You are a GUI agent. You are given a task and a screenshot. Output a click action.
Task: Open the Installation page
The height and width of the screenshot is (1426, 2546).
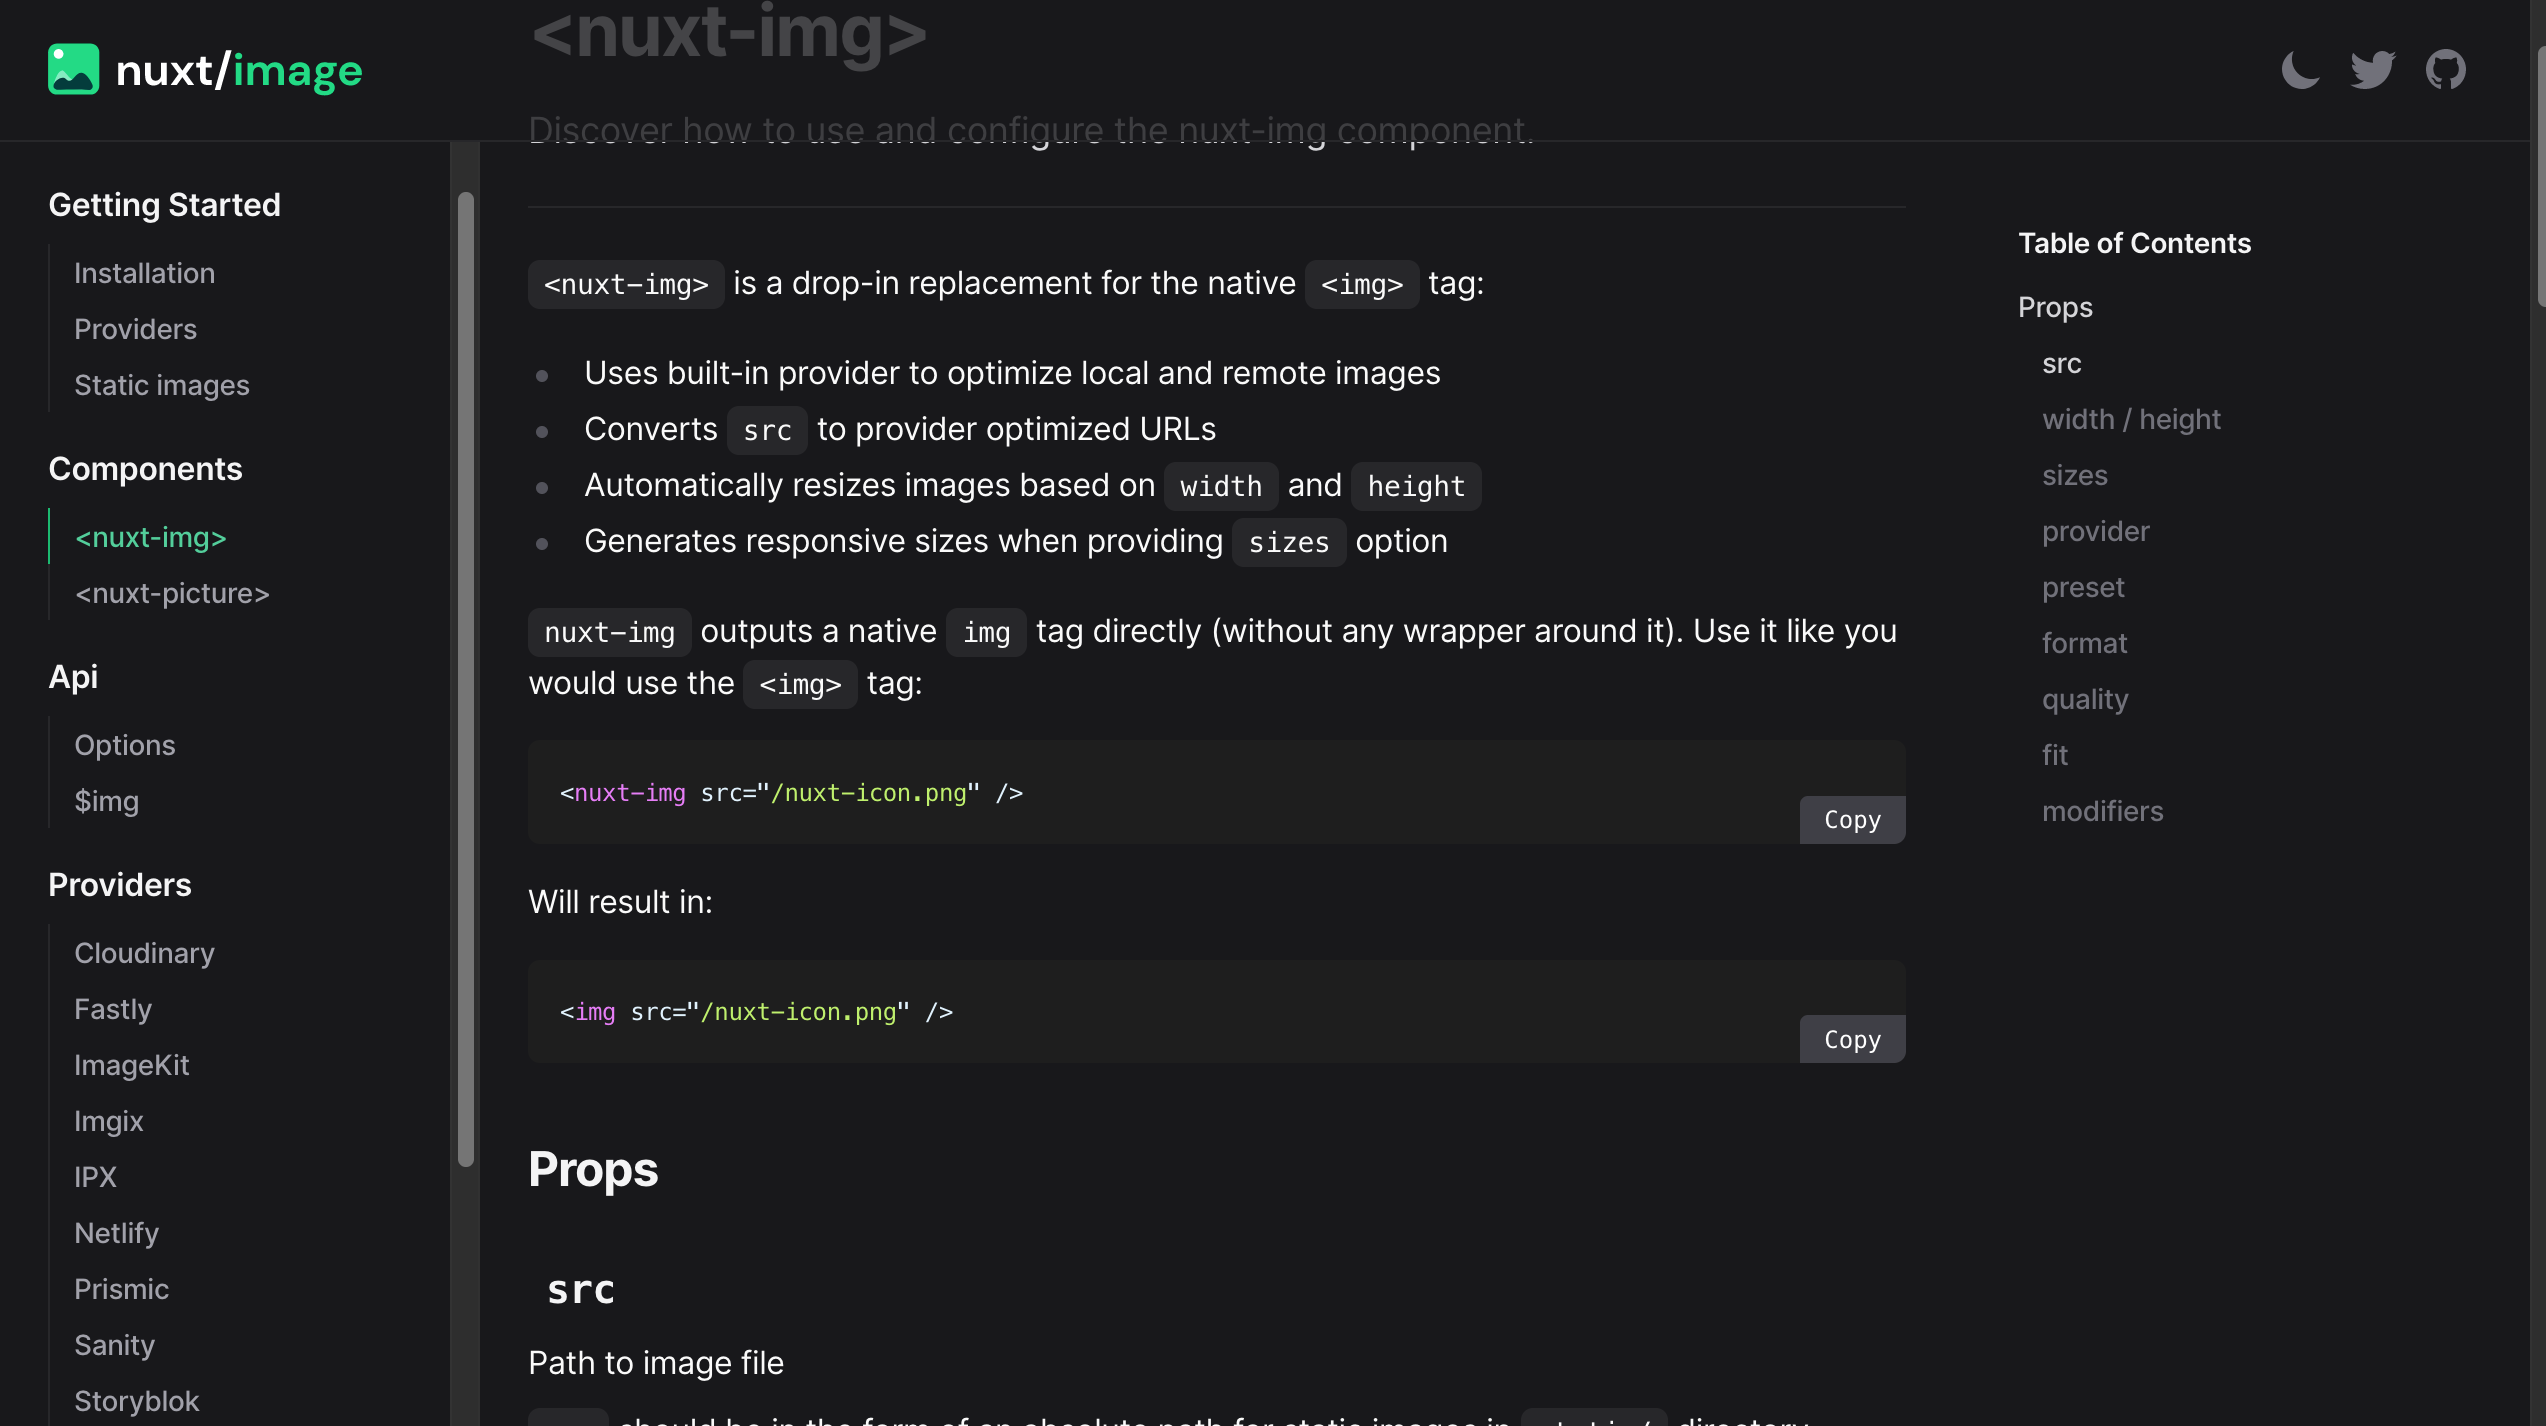pos(144,273)
